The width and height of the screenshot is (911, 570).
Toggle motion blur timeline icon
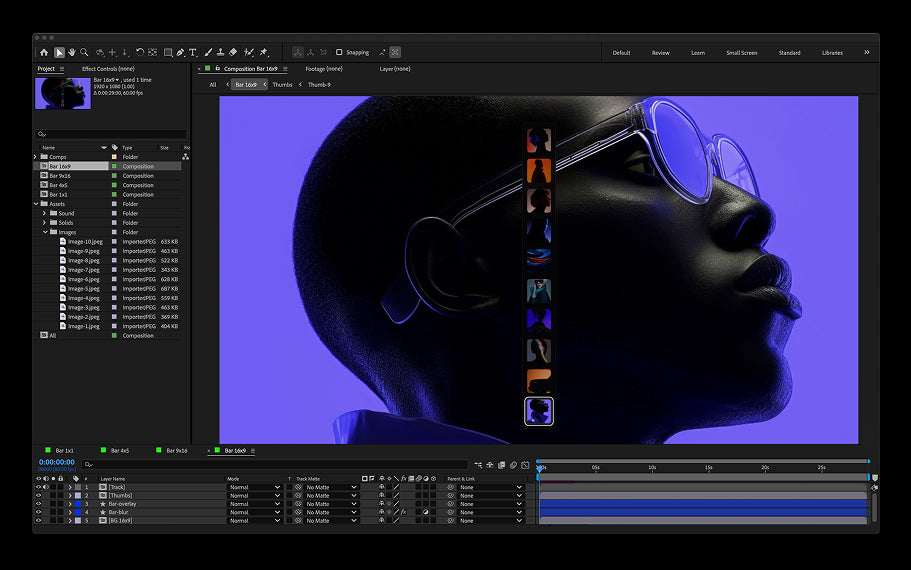(513, 465)
